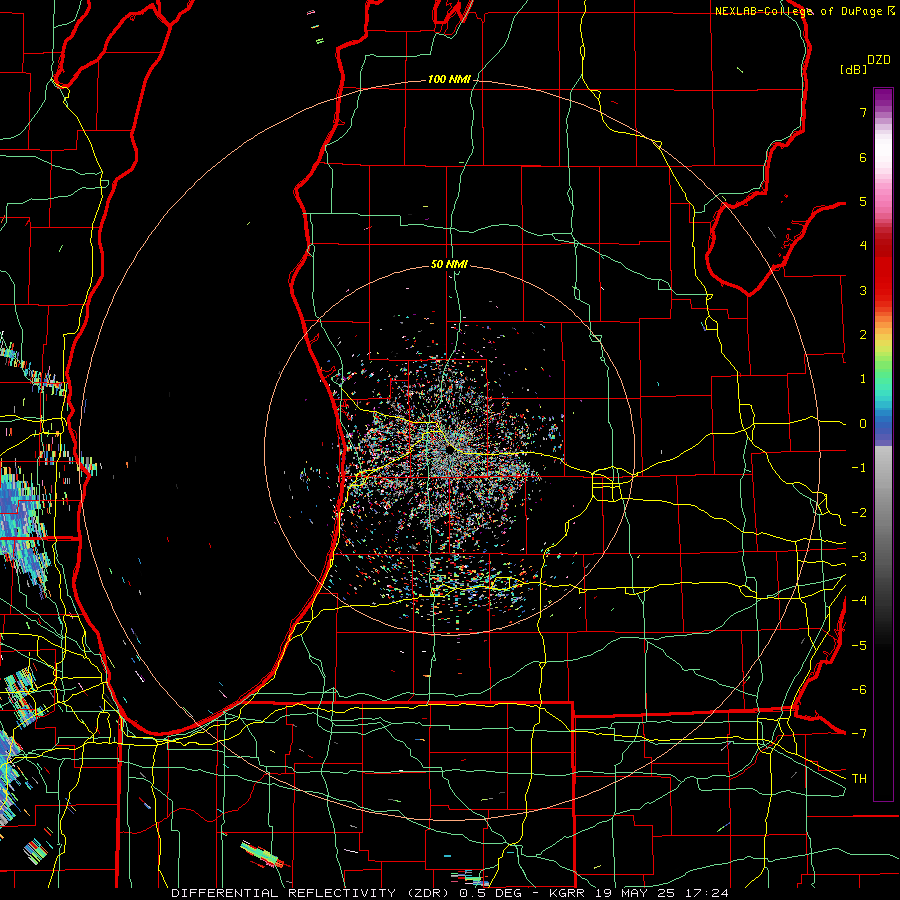The image size is (900, 900).
Task: Click the -3 value on color scale
Action: click(859, 557)
